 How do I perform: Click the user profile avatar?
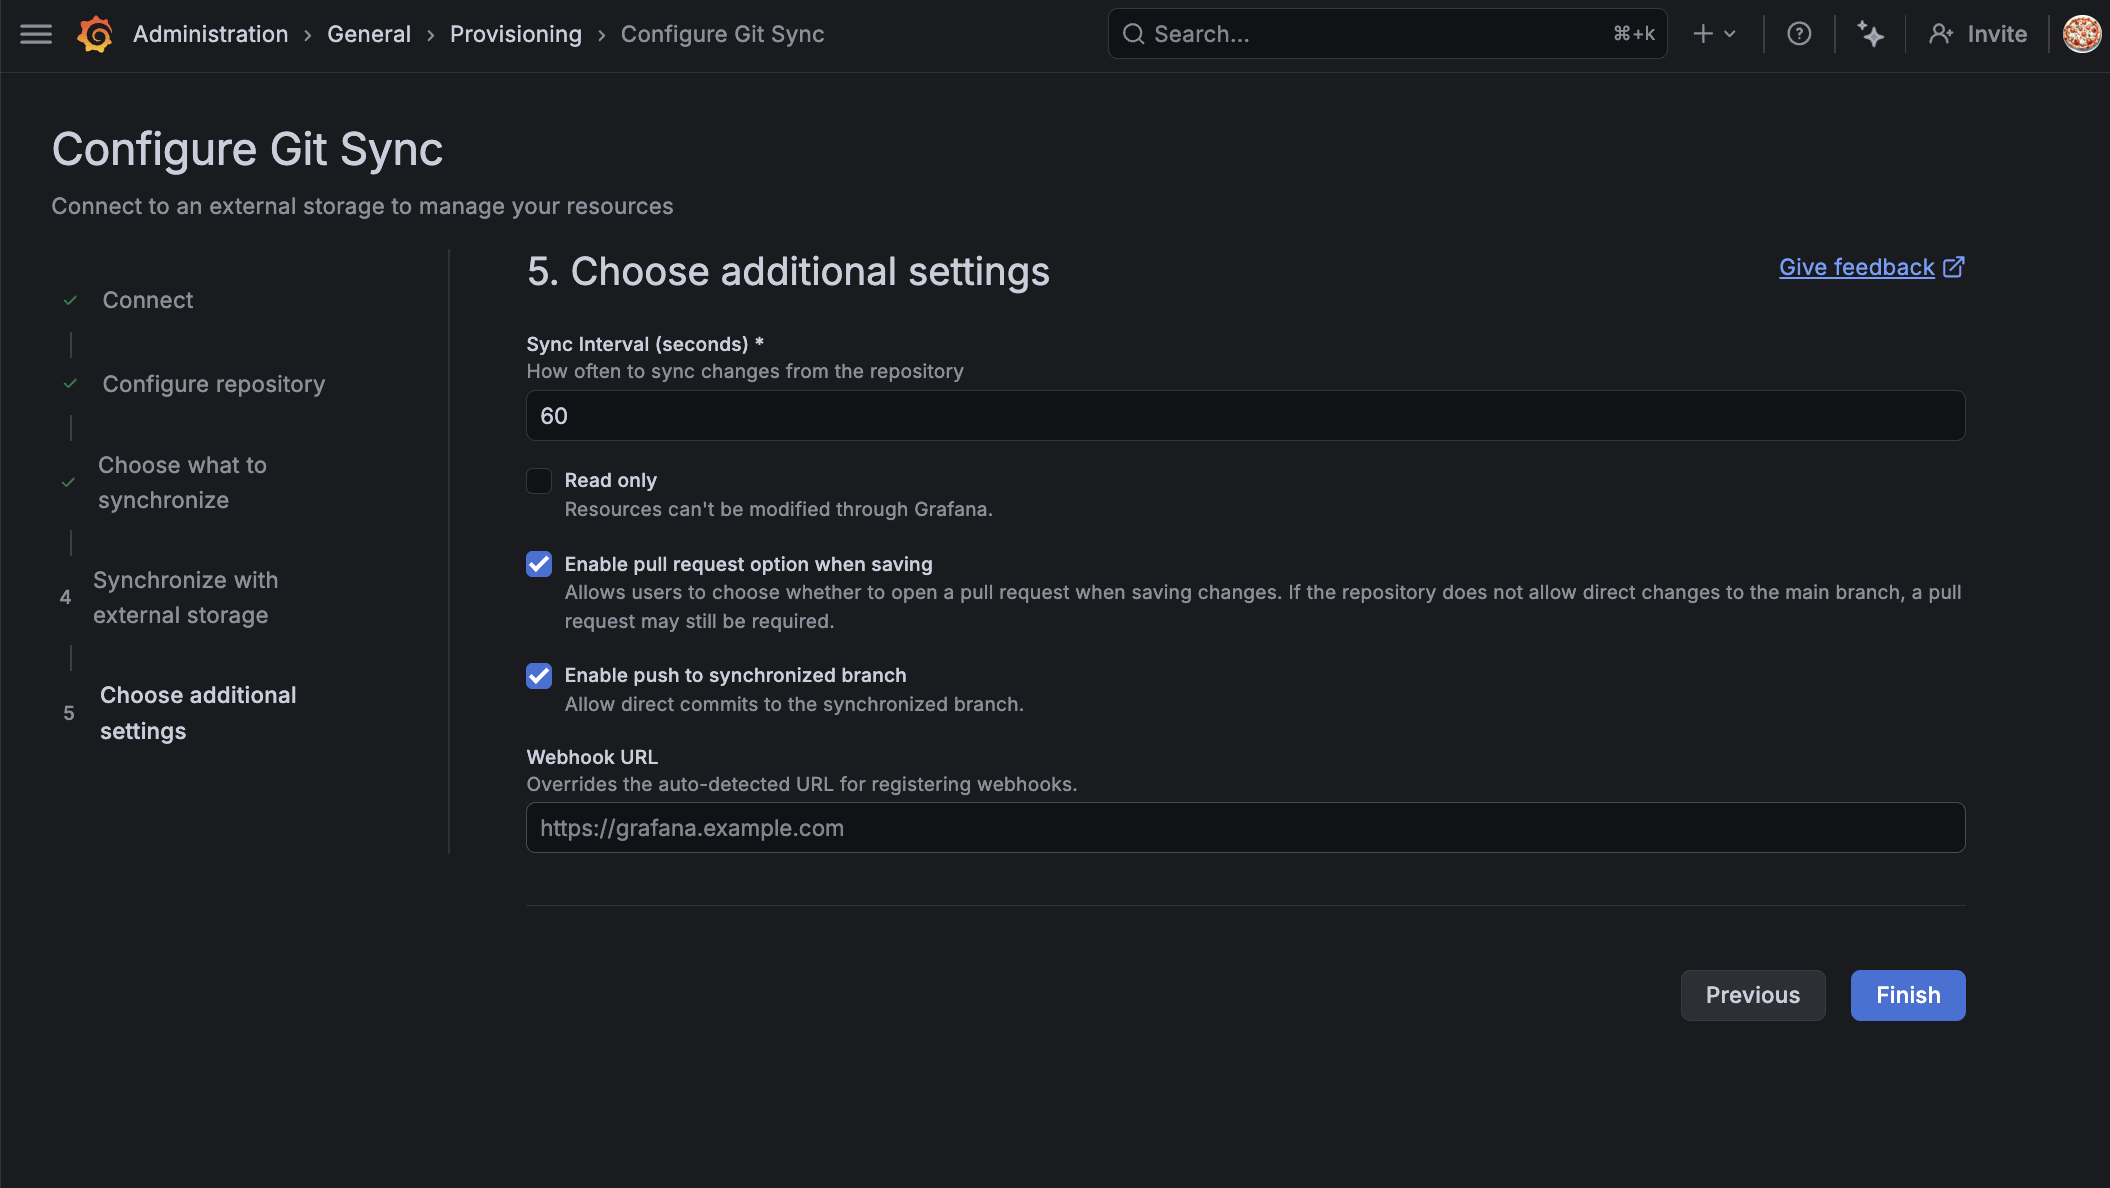tap(2082, 34)
